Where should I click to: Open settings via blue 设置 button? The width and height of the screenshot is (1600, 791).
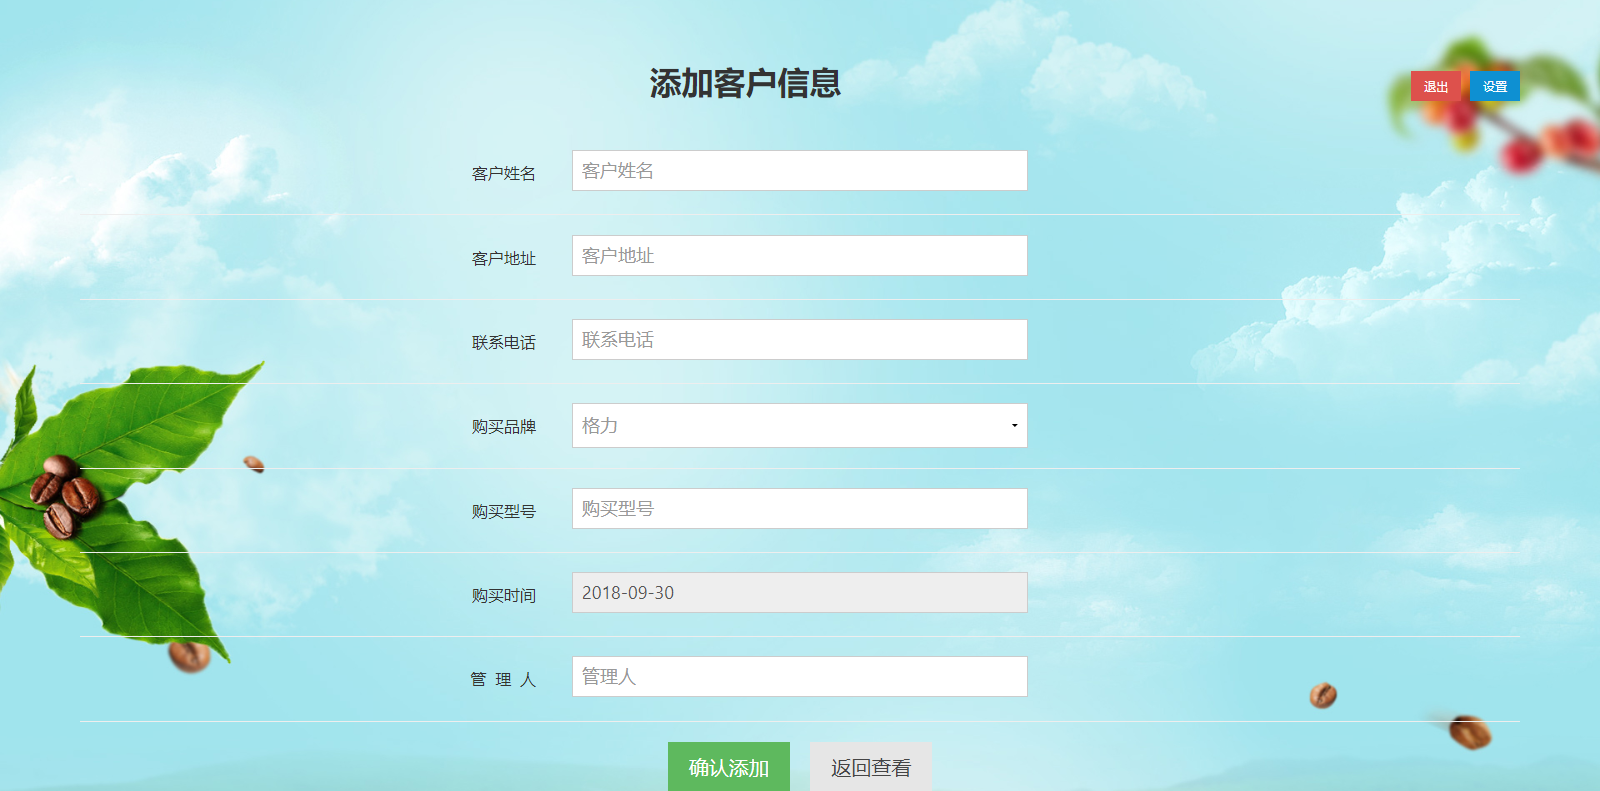coord(1495,87)
